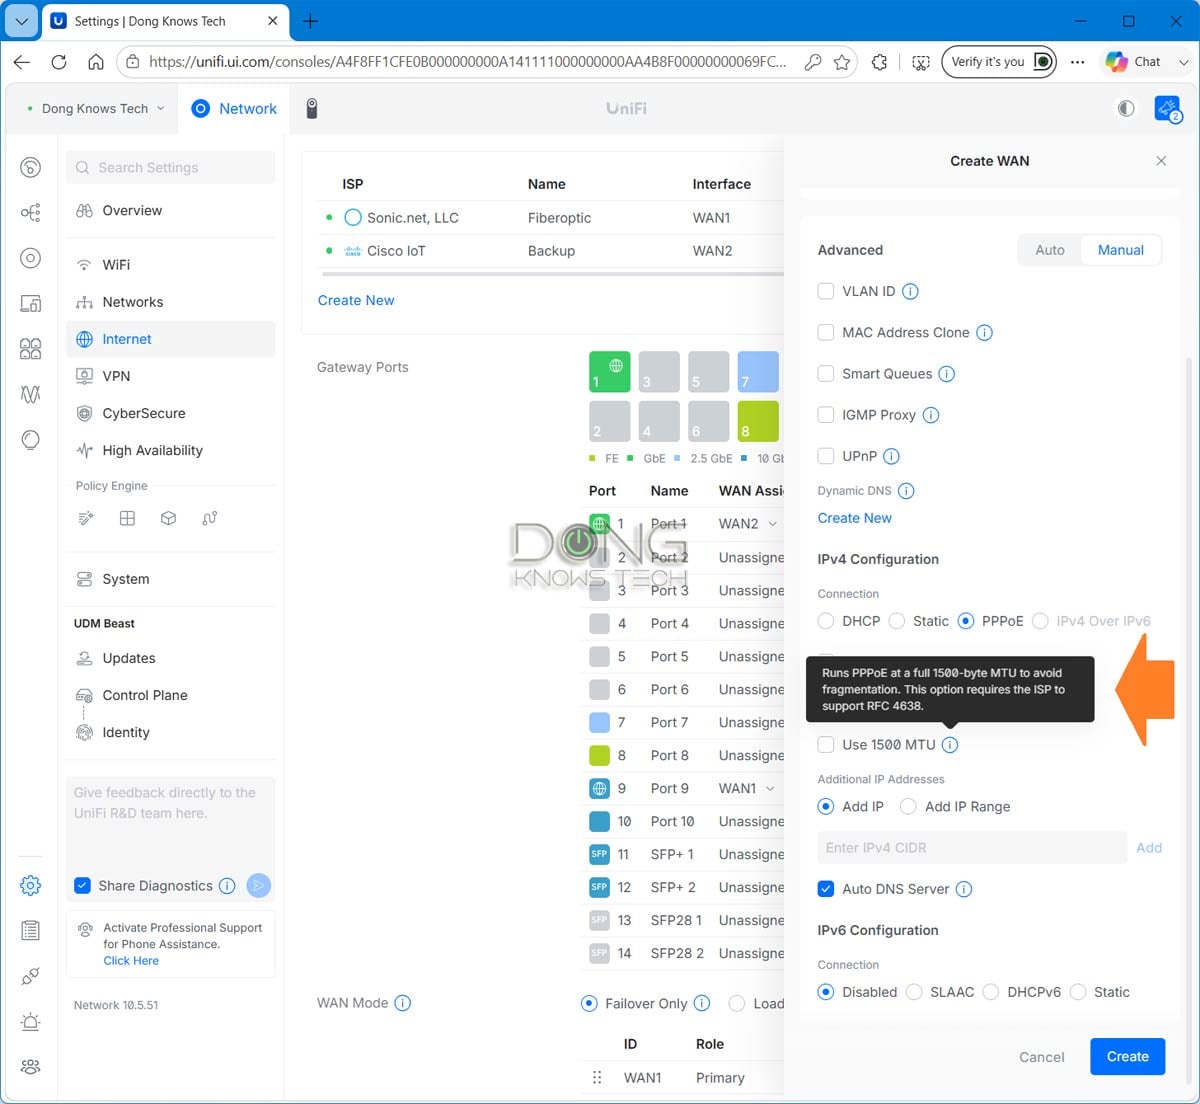Open the client devices icon in left sidebar
Viewport: 1200px width, 1104px height.
pos(31,303)
